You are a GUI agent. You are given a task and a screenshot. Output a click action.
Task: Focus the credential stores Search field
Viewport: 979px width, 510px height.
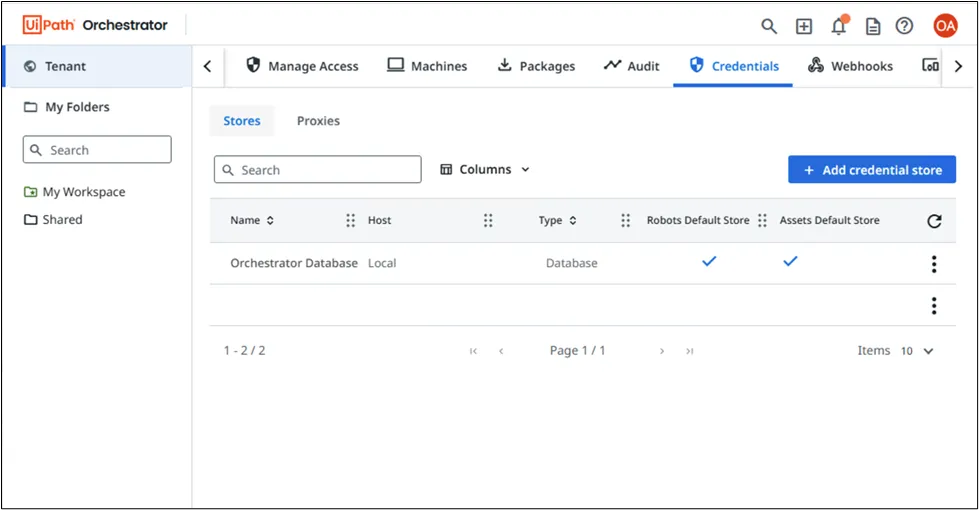(x=318, y=170)
